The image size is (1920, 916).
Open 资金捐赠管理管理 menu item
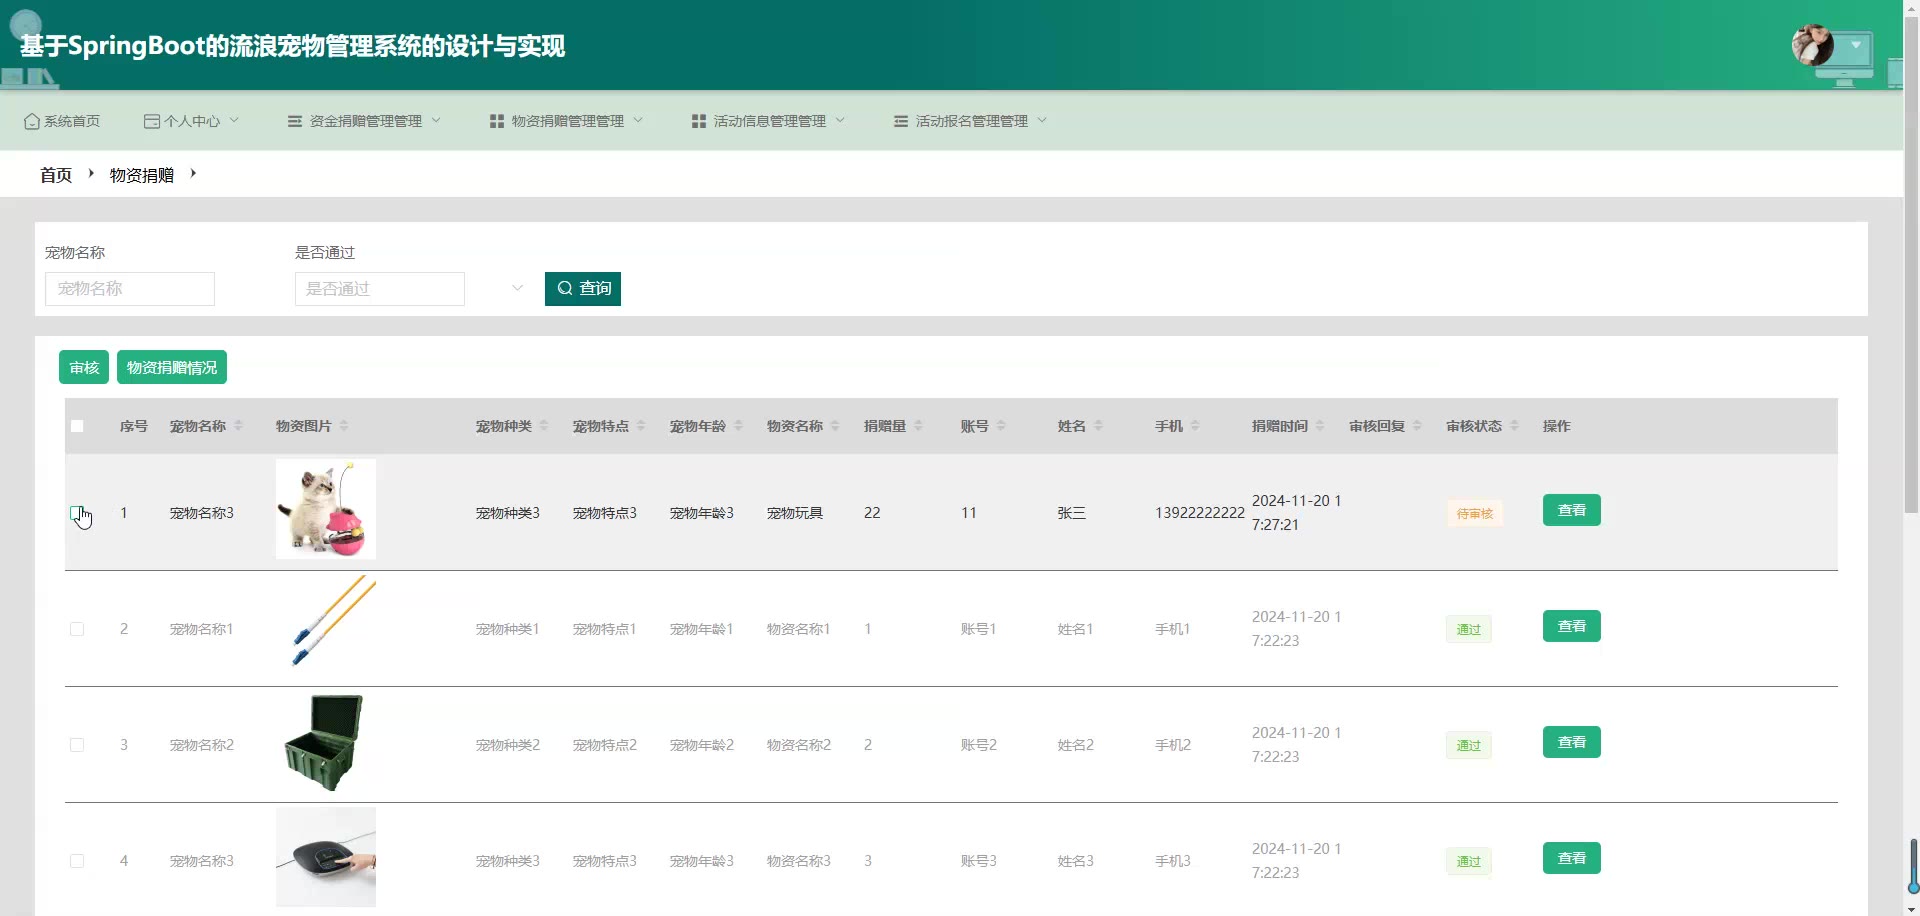[x=365, y=121]
